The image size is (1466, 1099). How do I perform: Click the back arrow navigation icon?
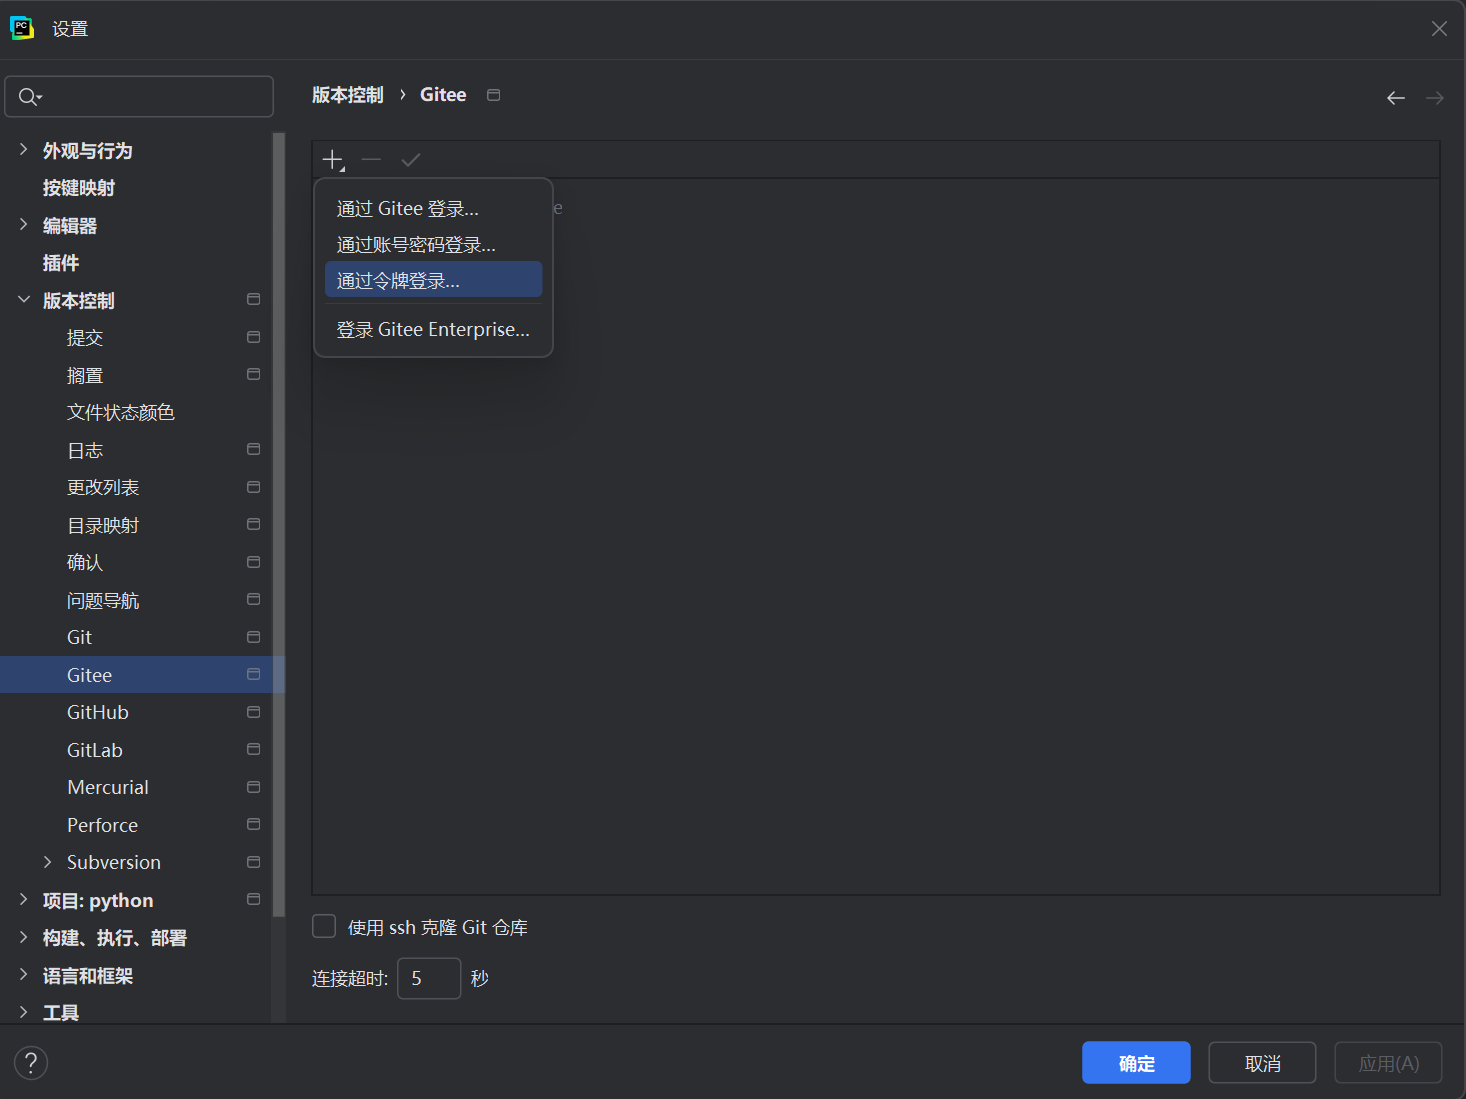click(x=1396, y=97)
